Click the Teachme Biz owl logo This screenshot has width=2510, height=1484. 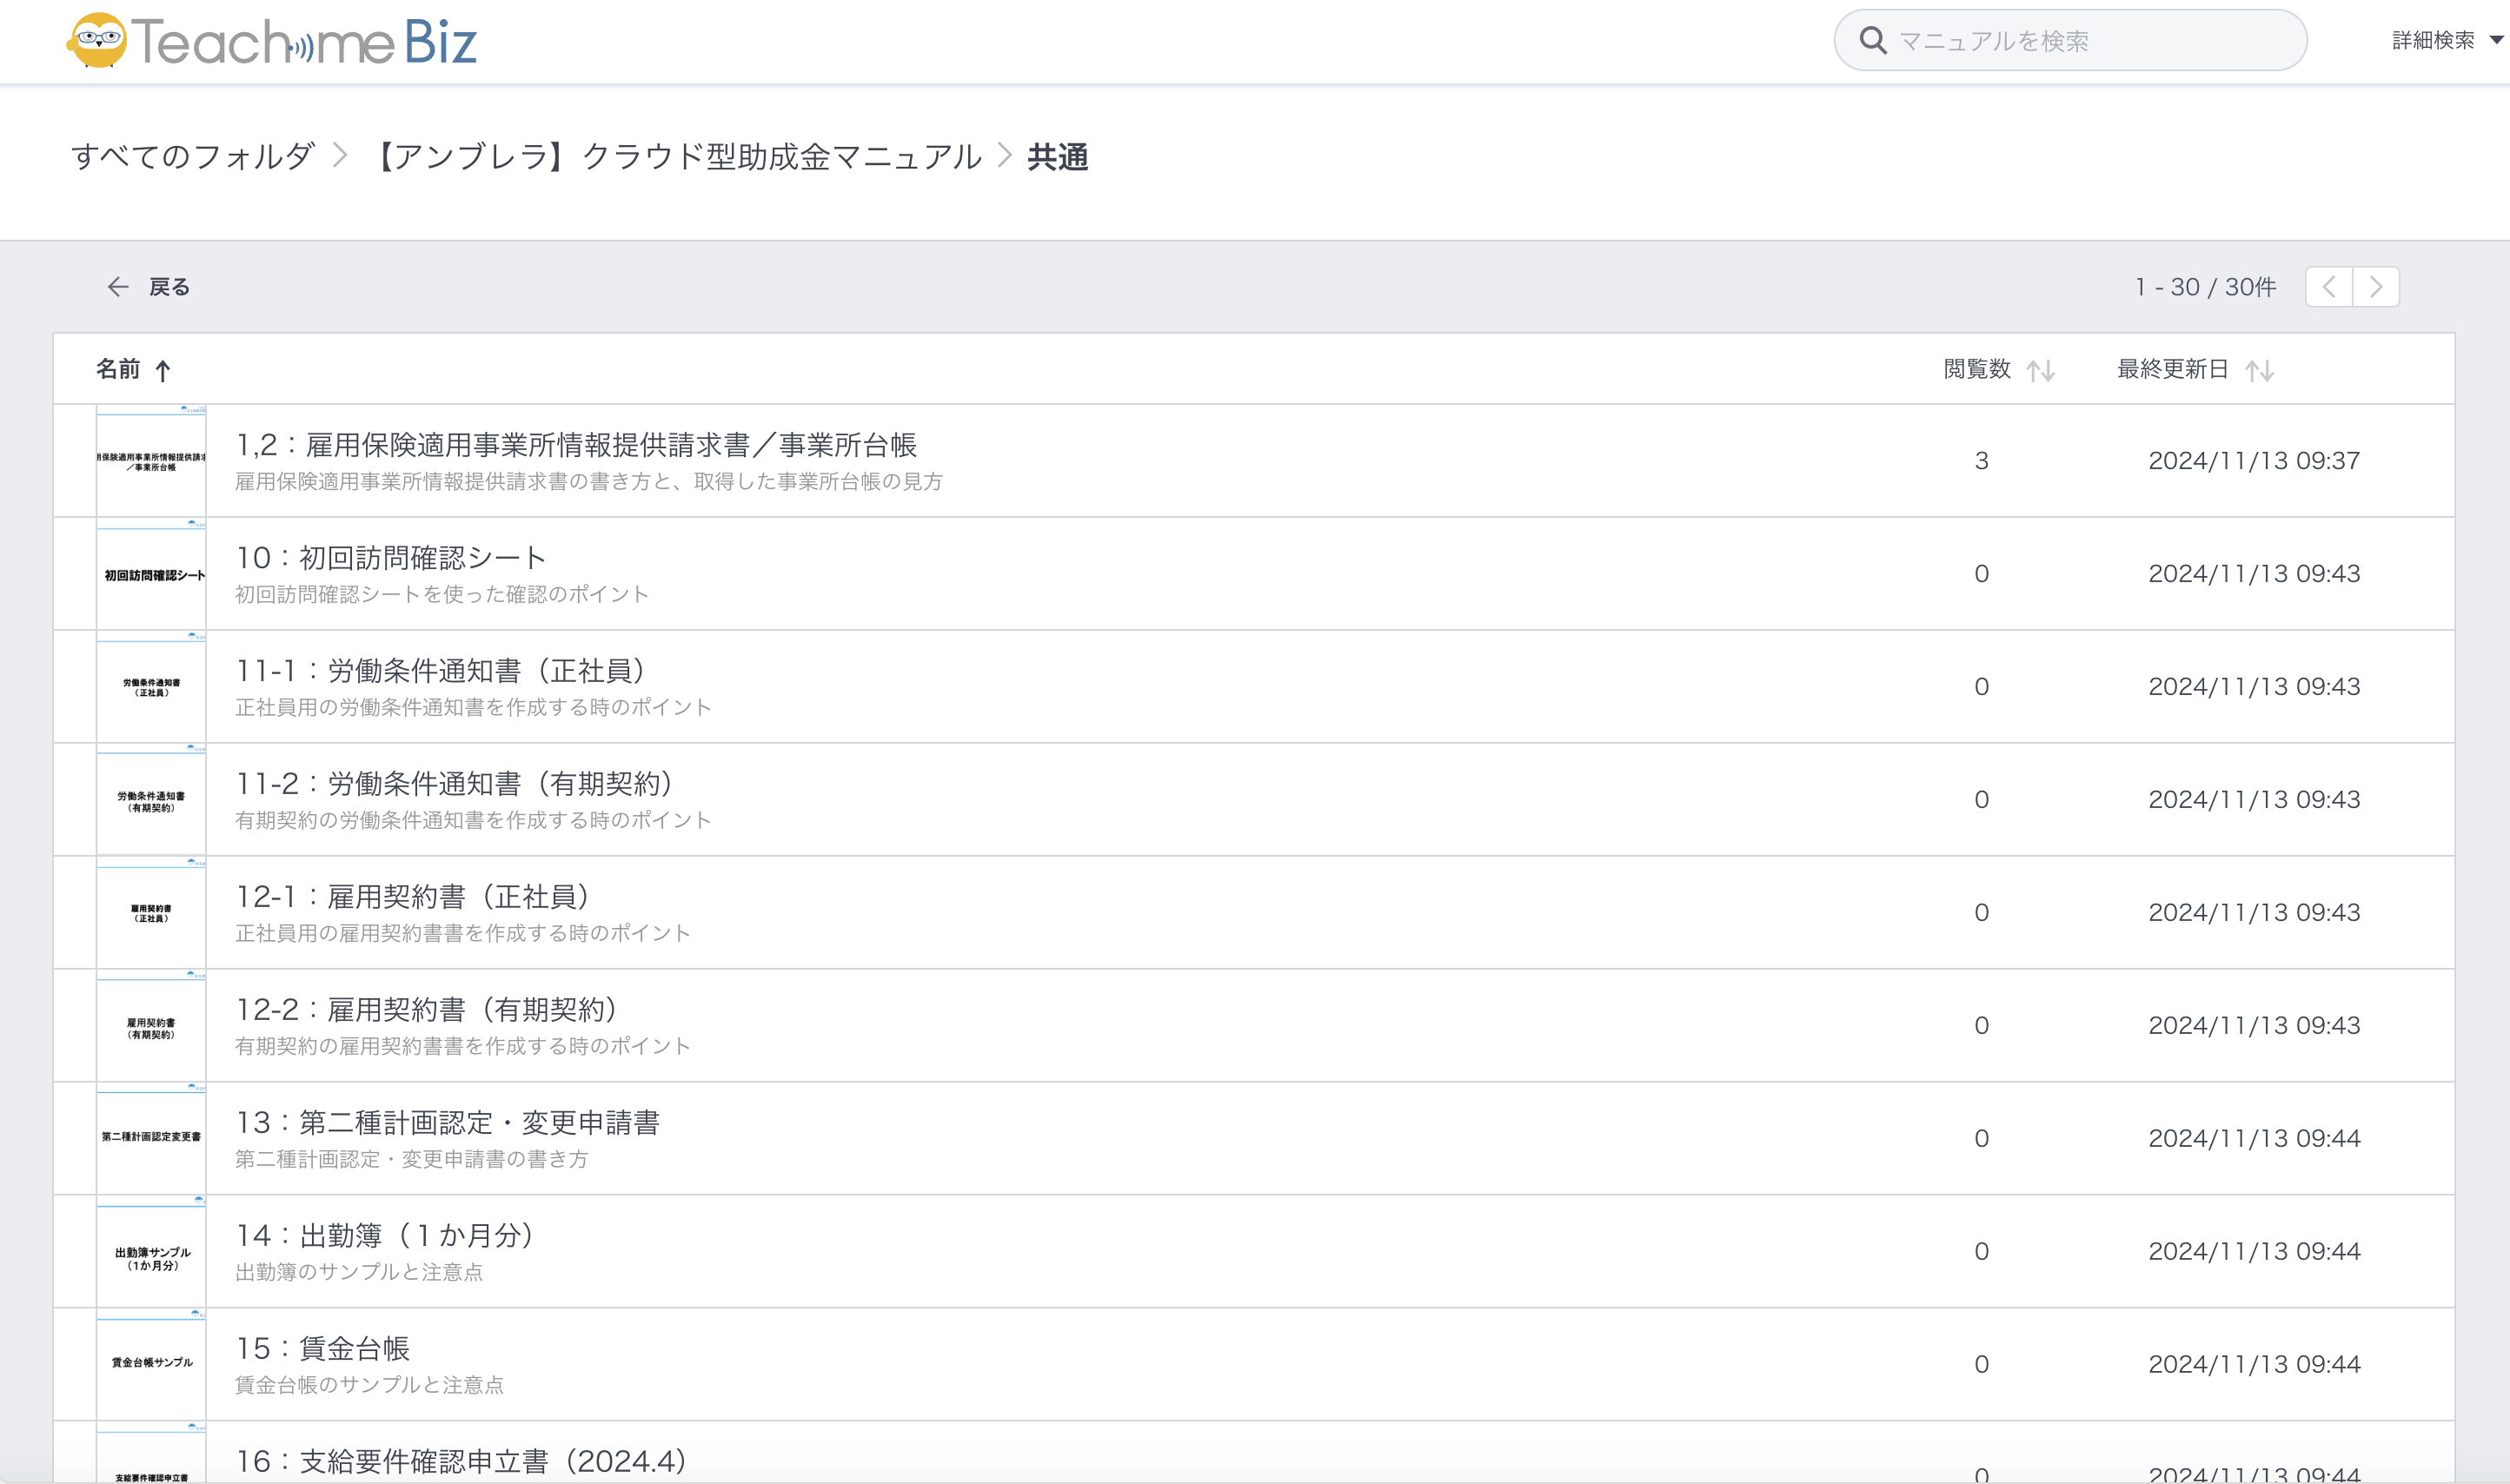(97, 41)
